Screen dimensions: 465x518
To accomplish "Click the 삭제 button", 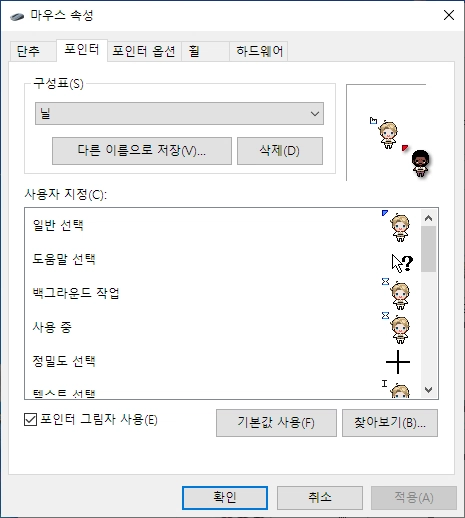I will [280, 151].
